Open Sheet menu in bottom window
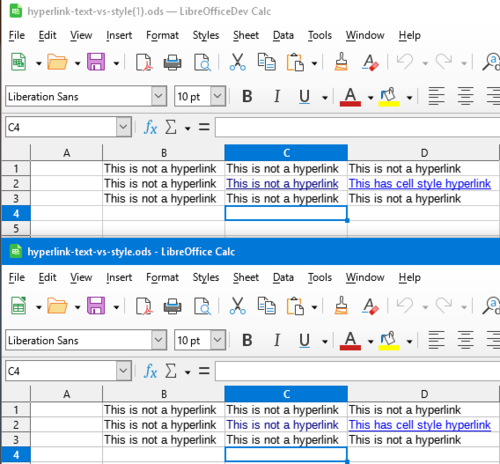500x464 pixels. [246, 277]
